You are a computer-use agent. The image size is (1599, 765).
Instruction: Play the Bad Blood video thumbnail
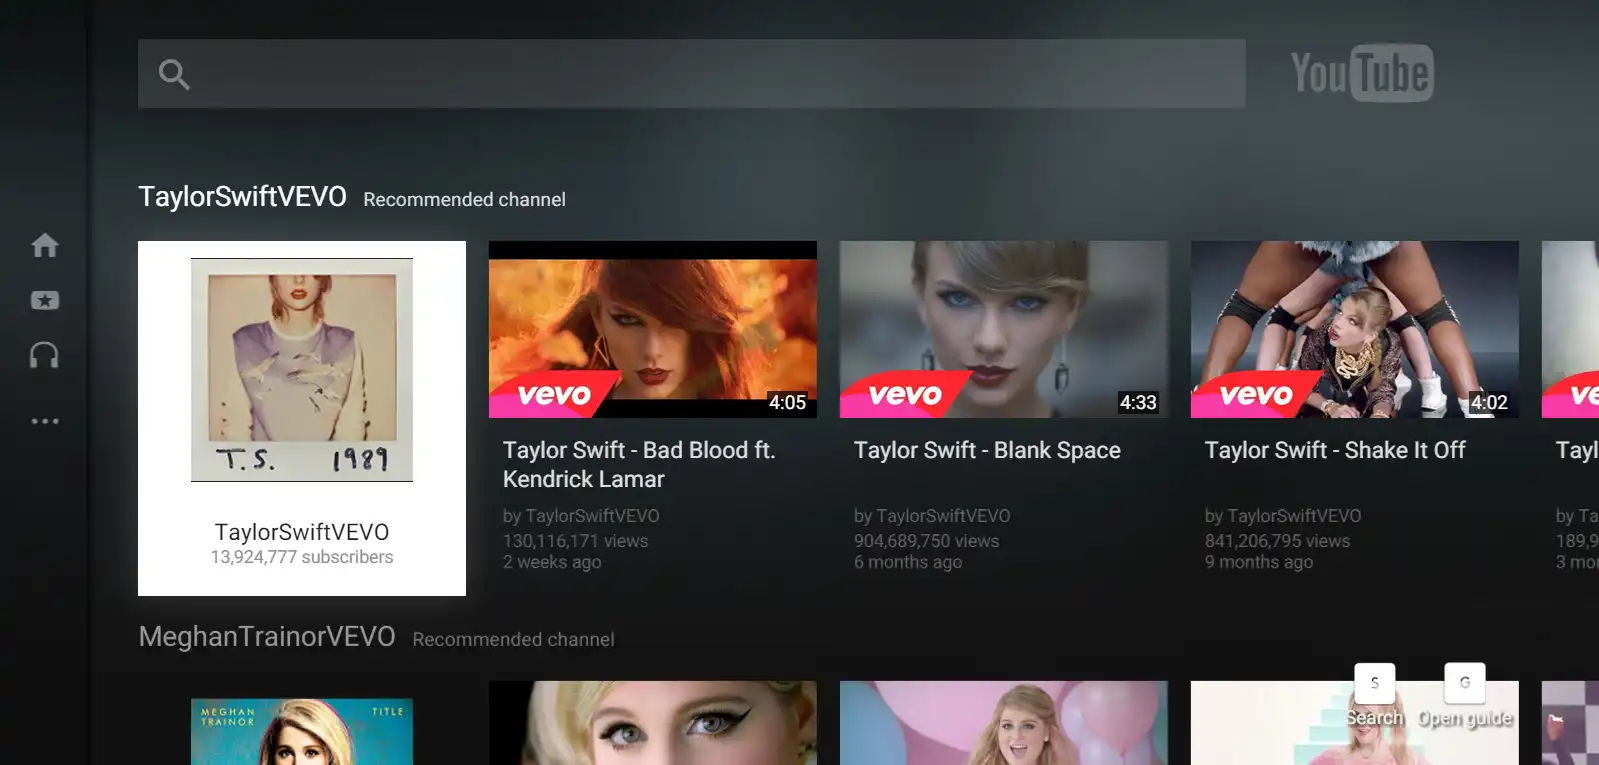tap(653, 329)
